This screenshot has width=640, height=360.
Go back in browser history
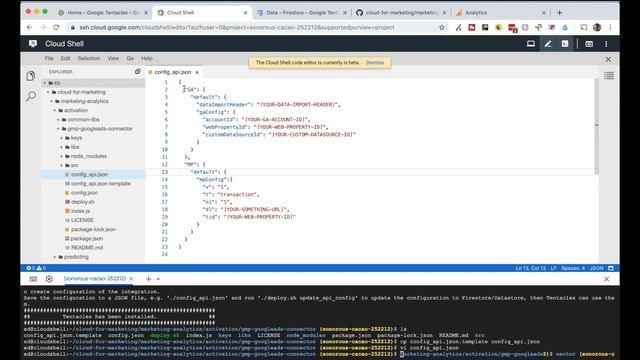[x=29, y=27]
